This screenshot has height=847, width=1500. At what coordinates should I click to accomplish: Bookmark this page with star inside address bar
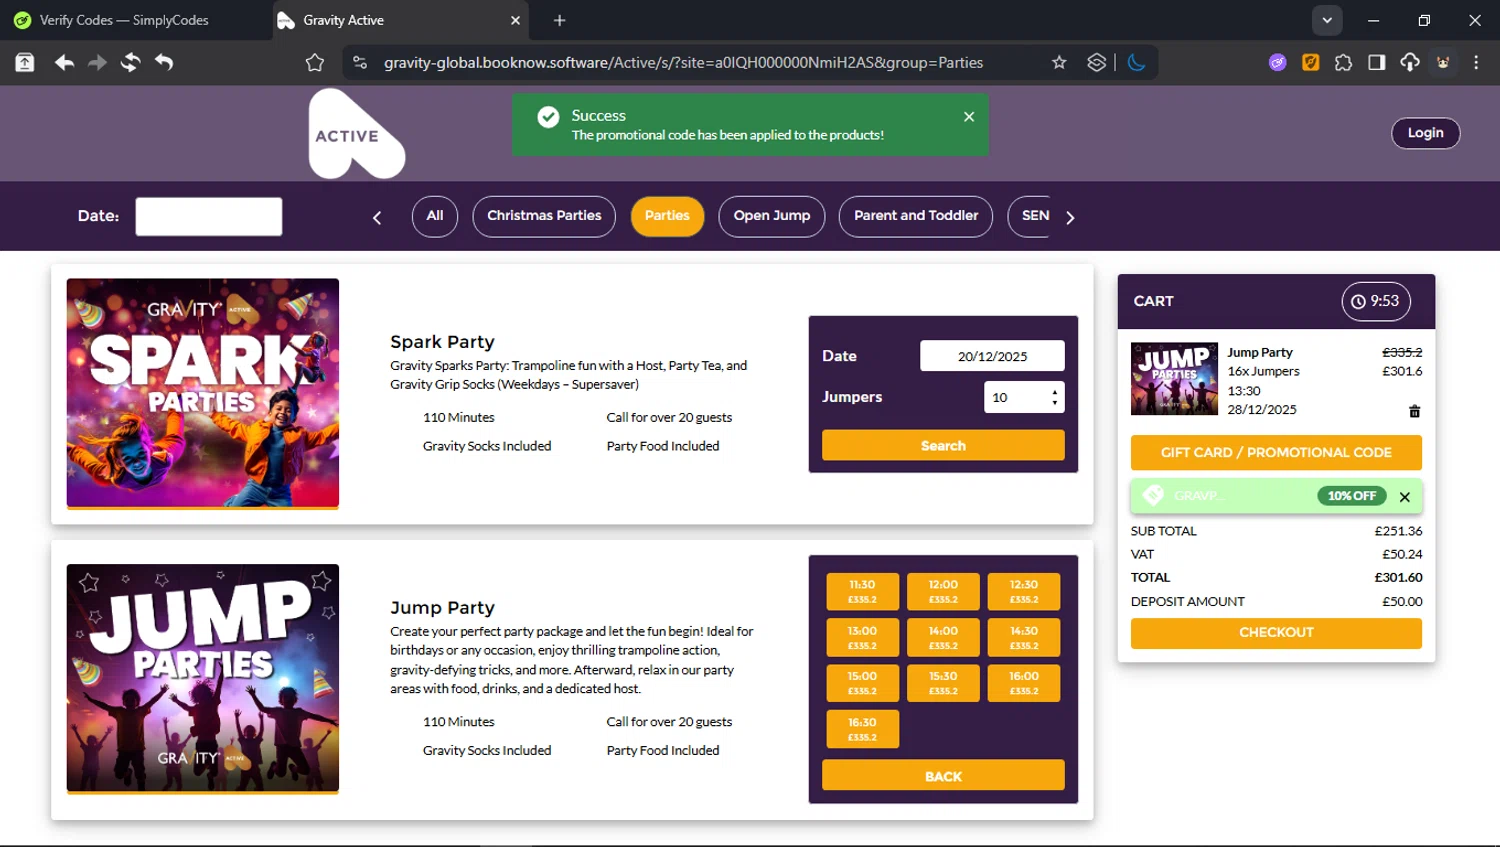[1059, 62]
